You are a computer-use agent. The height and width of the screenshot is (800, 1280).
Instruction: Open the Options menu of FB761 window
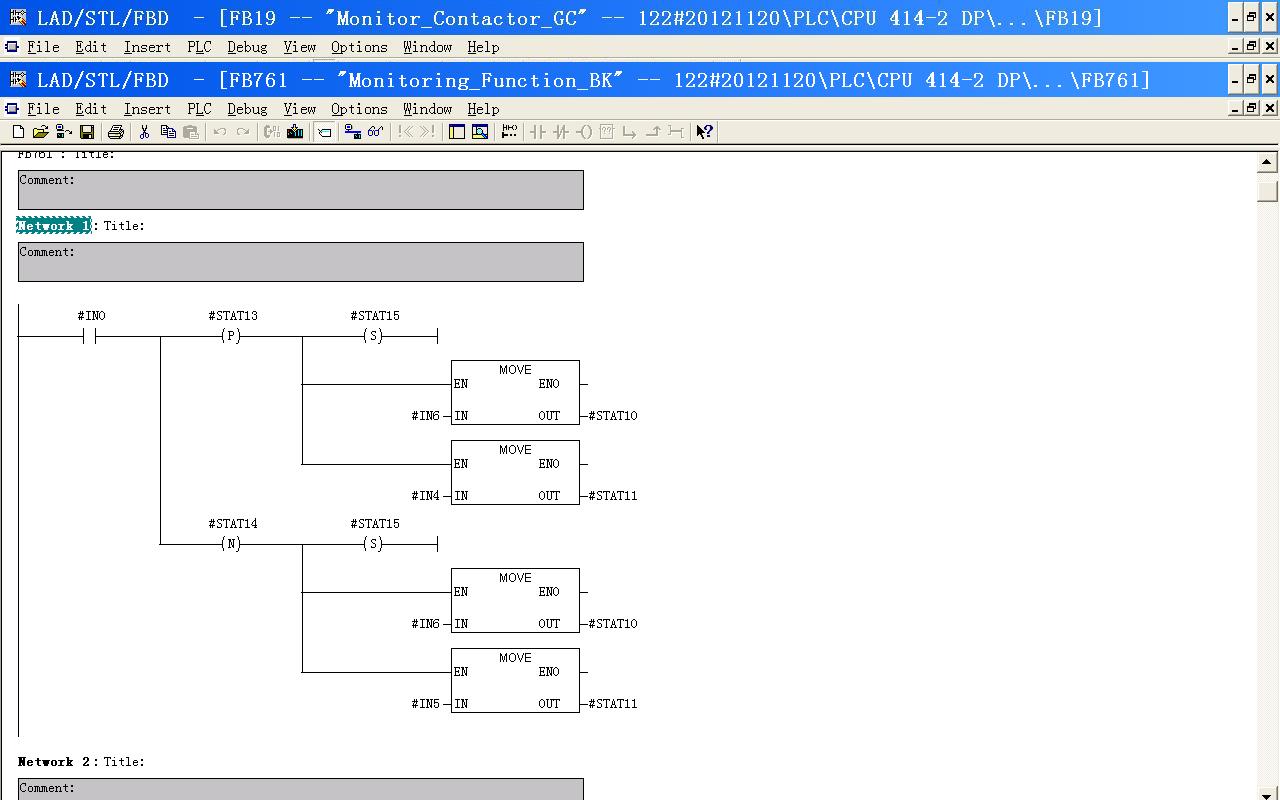[x=359, y=109]
